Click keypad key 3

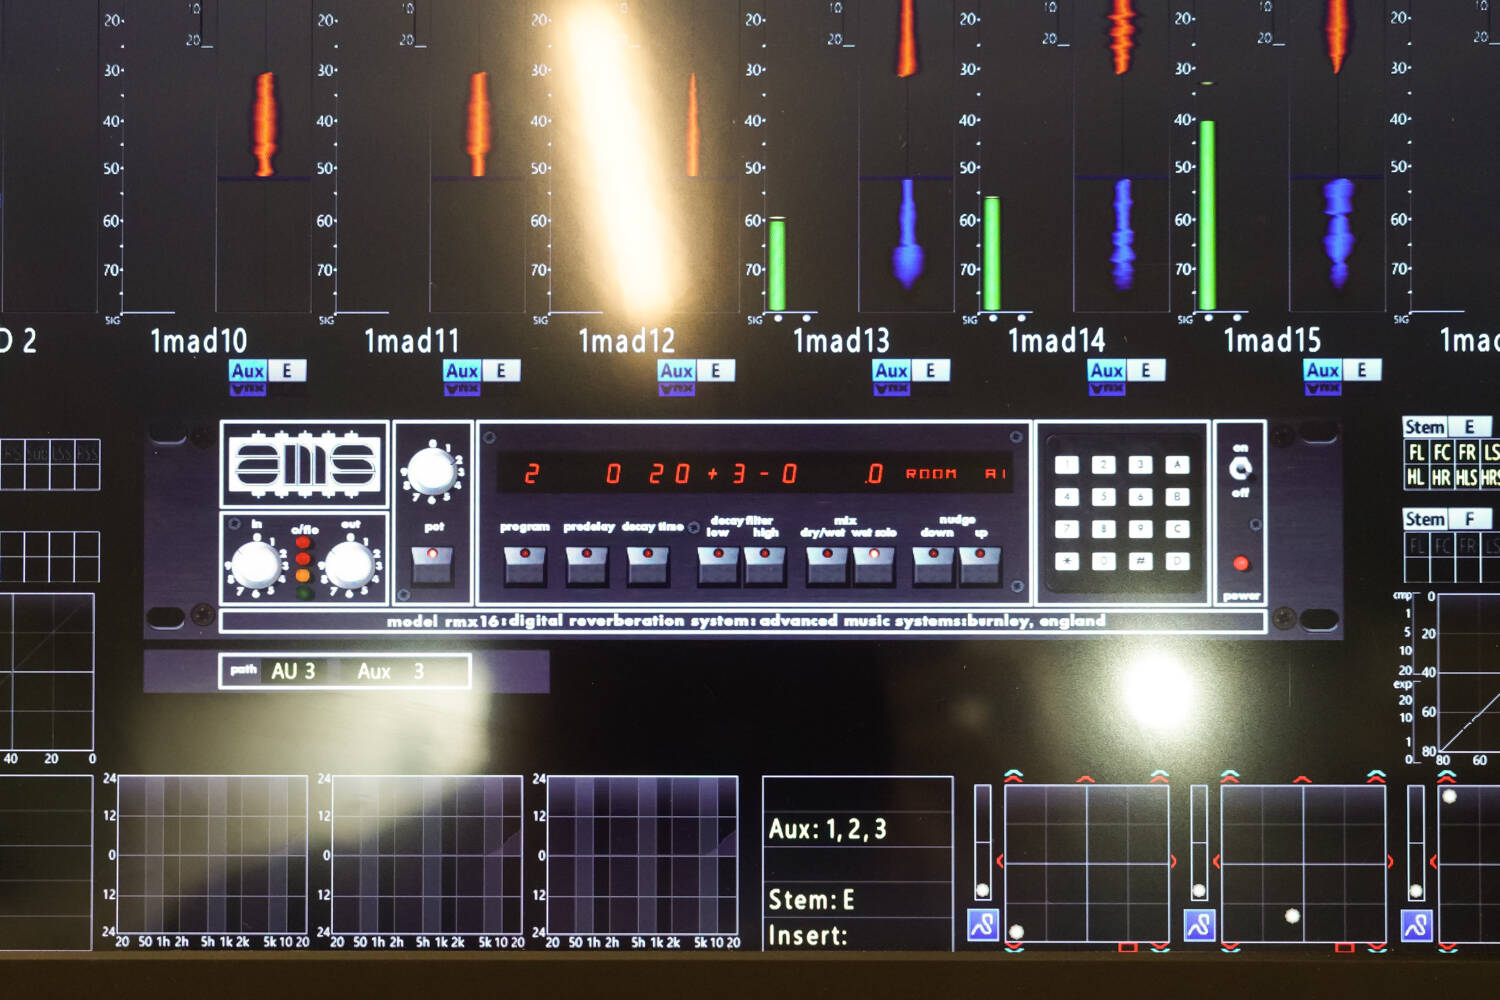(1141, 465)
